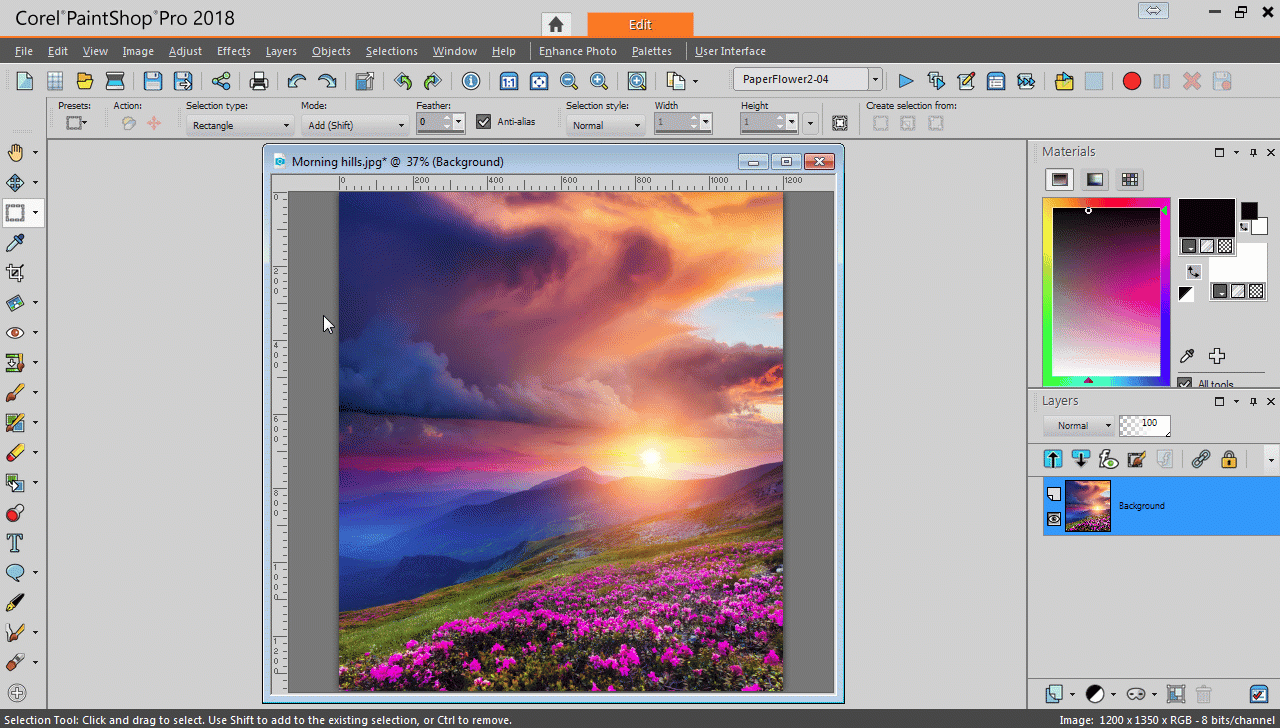Open the Effects menu
Viewport: 1280px width, 728px height.
233,51
